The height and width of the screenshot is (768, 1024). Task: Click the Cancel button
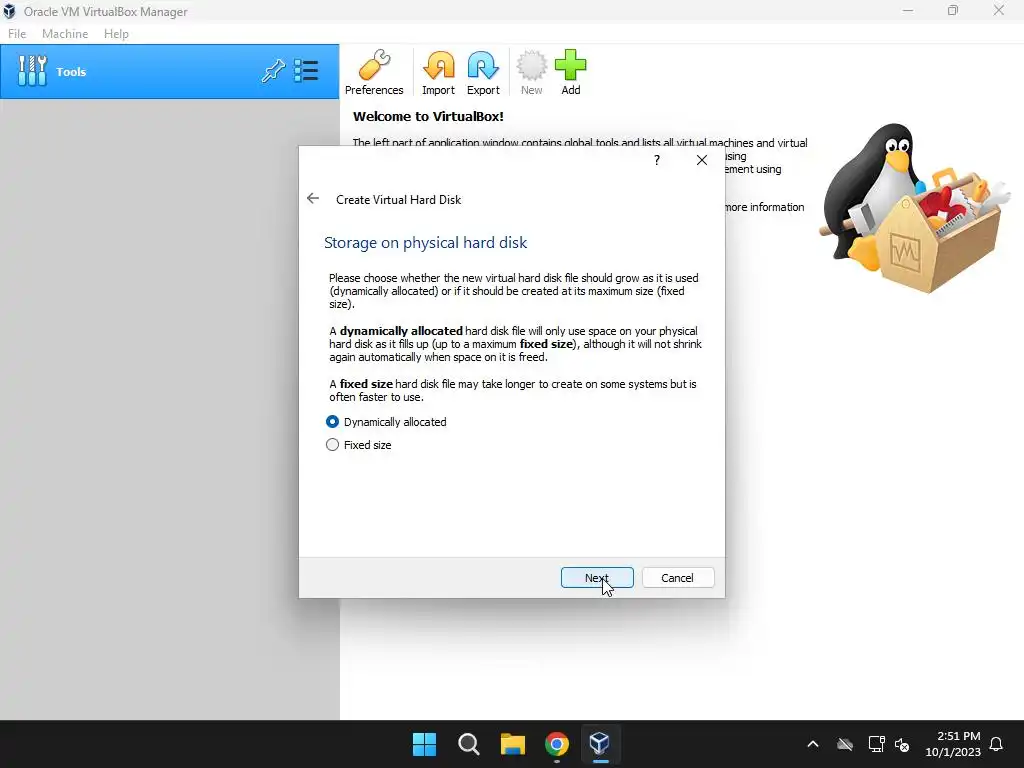coord(678,578)
